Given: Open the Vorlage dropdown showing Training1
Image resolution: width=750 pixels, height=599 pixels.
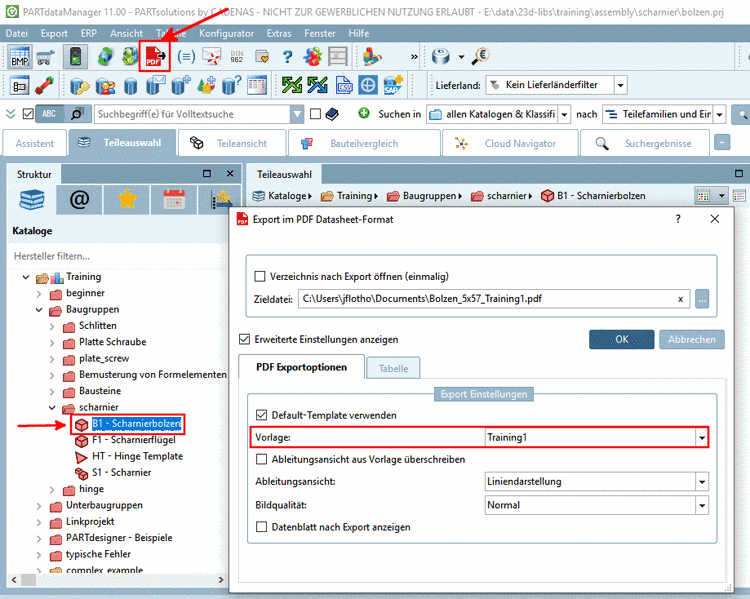Looking at the screenshot, I should [702, 438].
